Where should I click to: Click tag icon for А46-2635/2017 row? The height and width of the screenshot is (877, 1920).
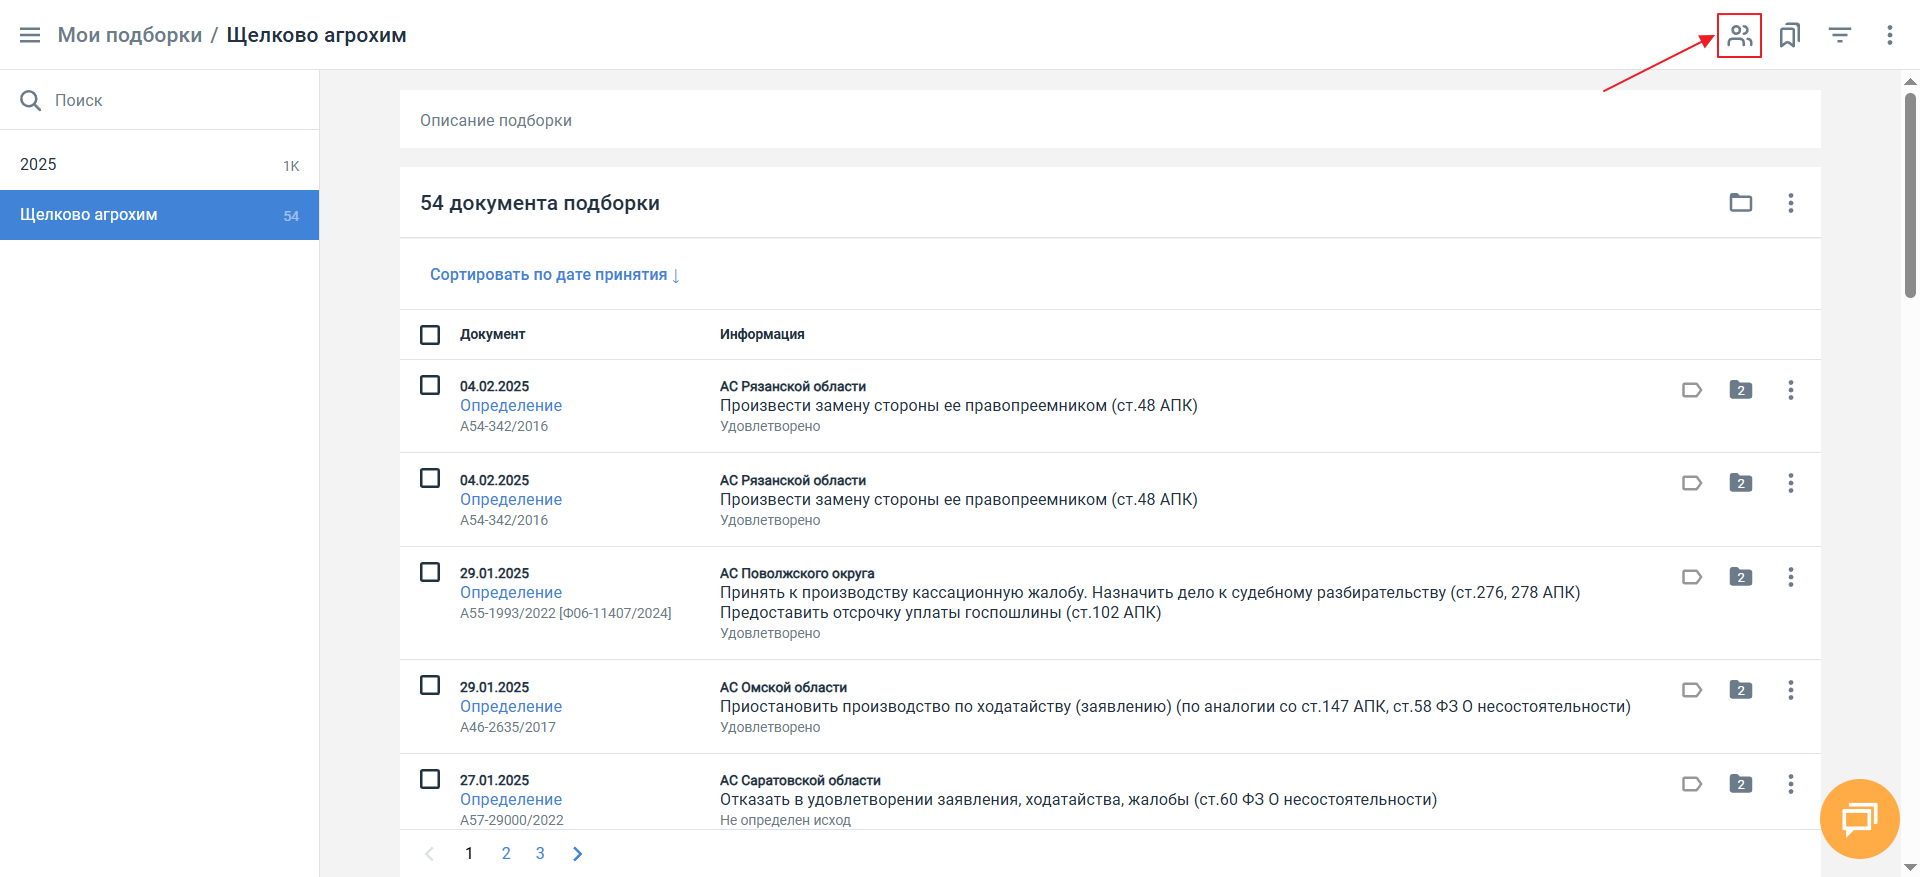1692,690
